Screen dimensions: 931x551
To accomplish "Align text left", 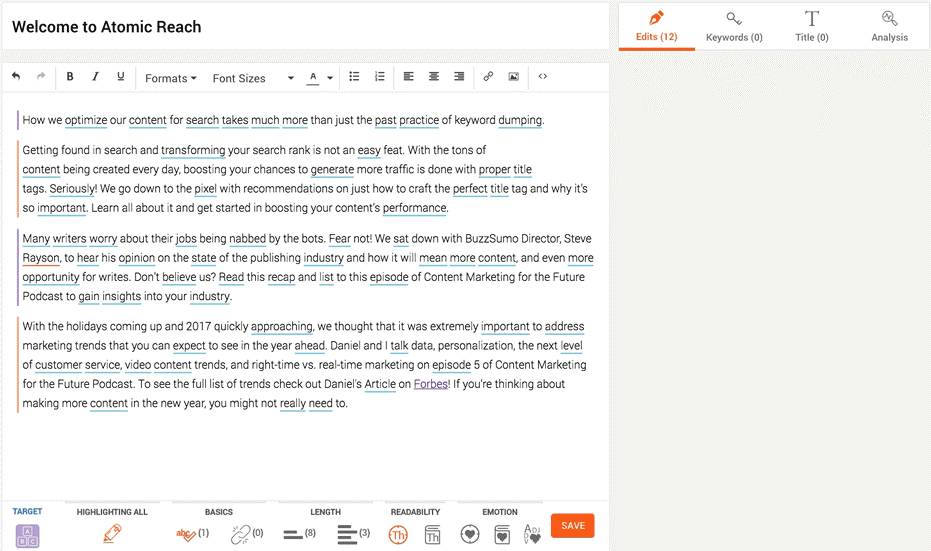I will pyautogui.click(x=408, y=76).
